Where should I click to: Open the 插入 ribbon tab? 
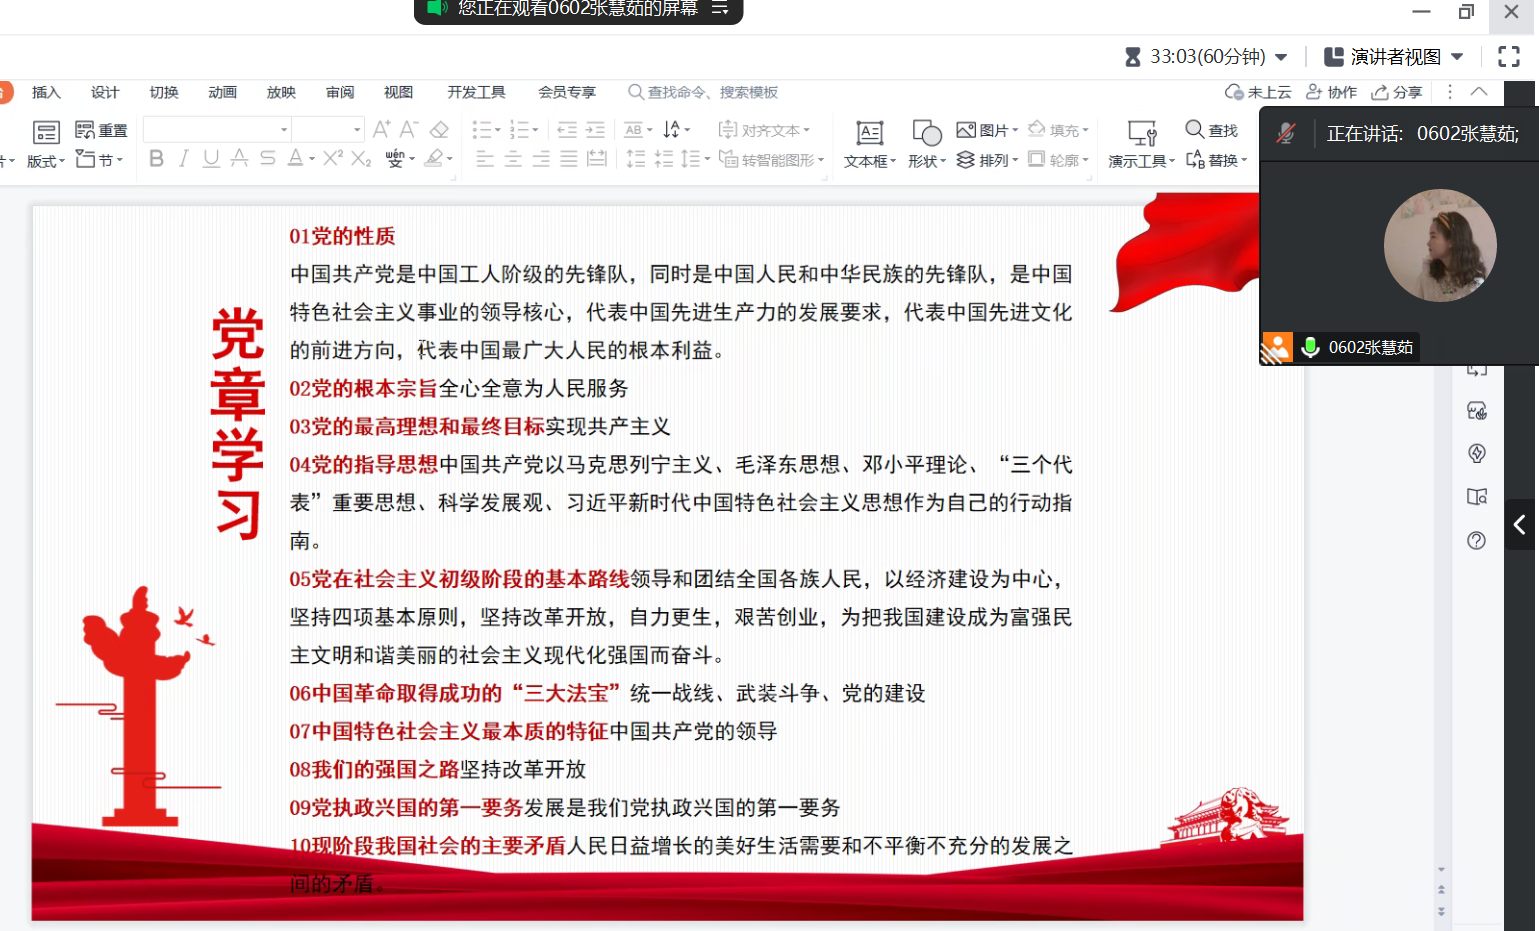[46, 92]
